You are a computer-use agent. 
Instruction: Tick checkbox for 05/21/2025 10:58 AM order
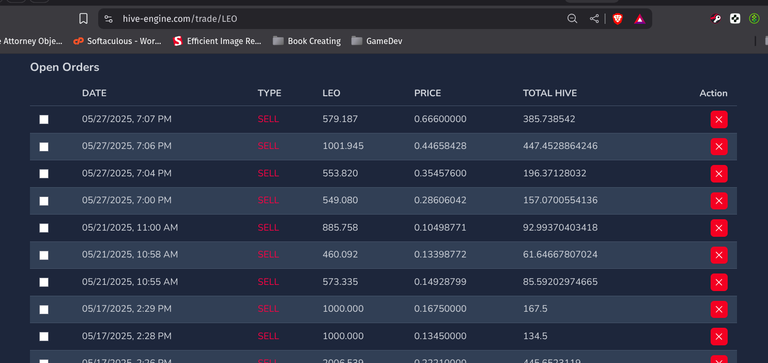click(x=44, y=255)
